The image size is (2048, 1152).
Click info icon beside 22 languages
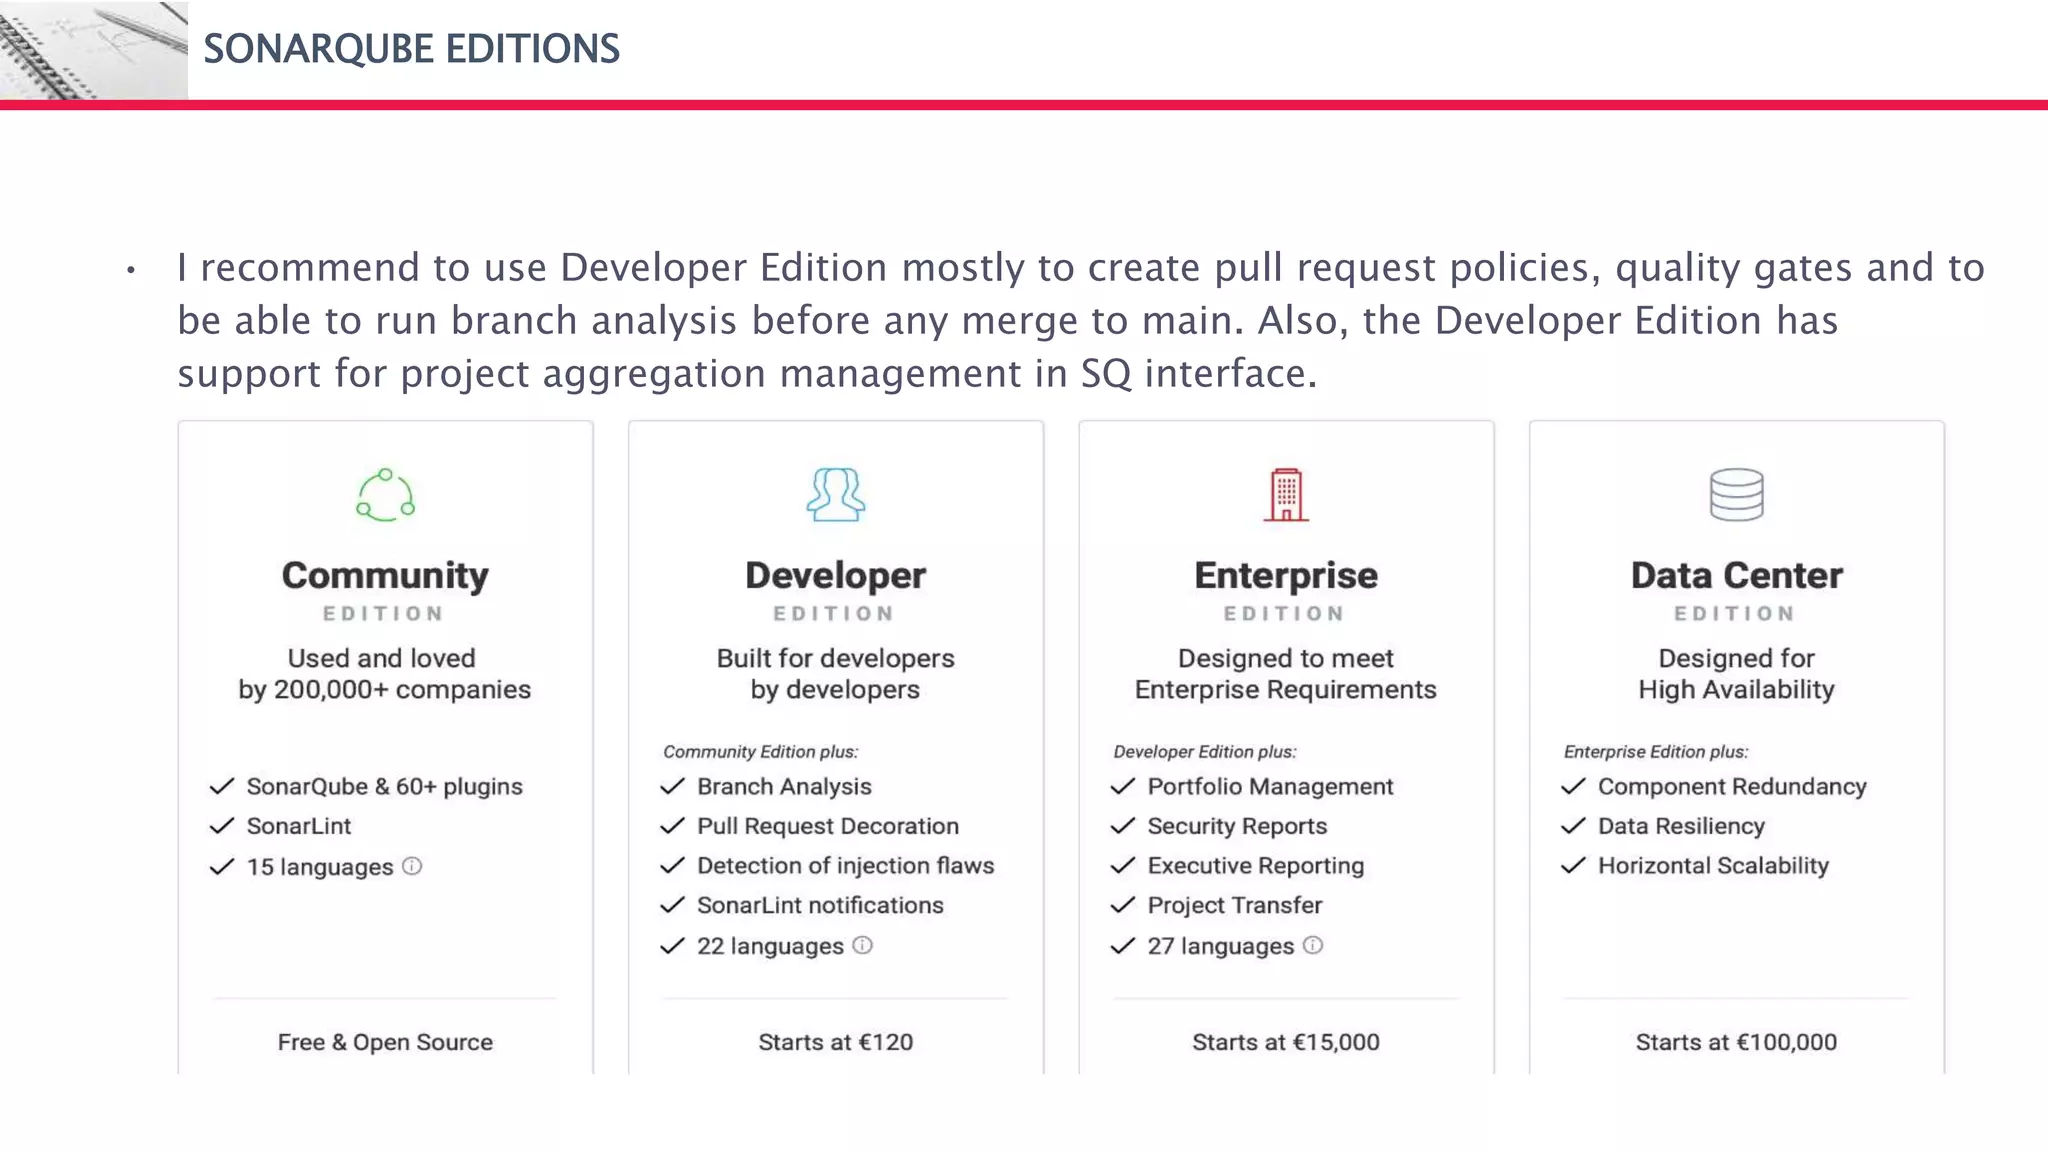pyautogui.click(x=862, y=945)
